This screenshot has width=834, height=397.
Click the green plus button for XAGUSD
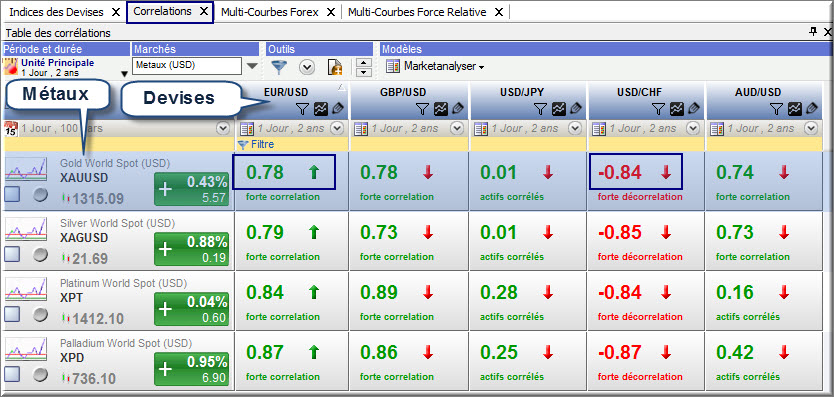(x=191, y=249)
